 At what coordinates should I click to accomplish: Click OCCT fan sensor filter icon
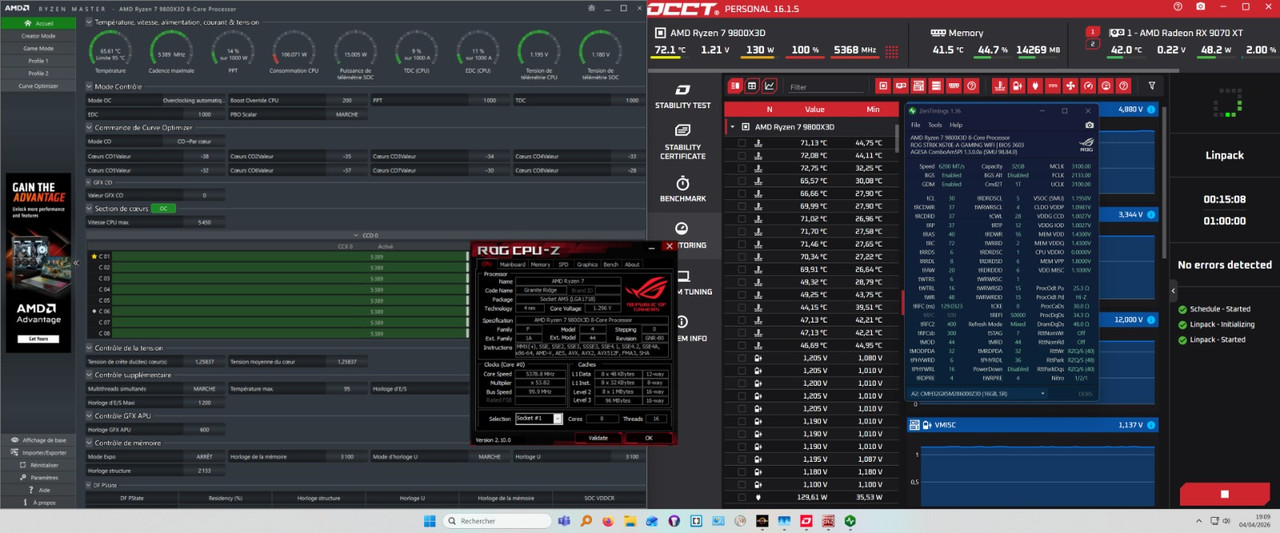click(1071, 86)
